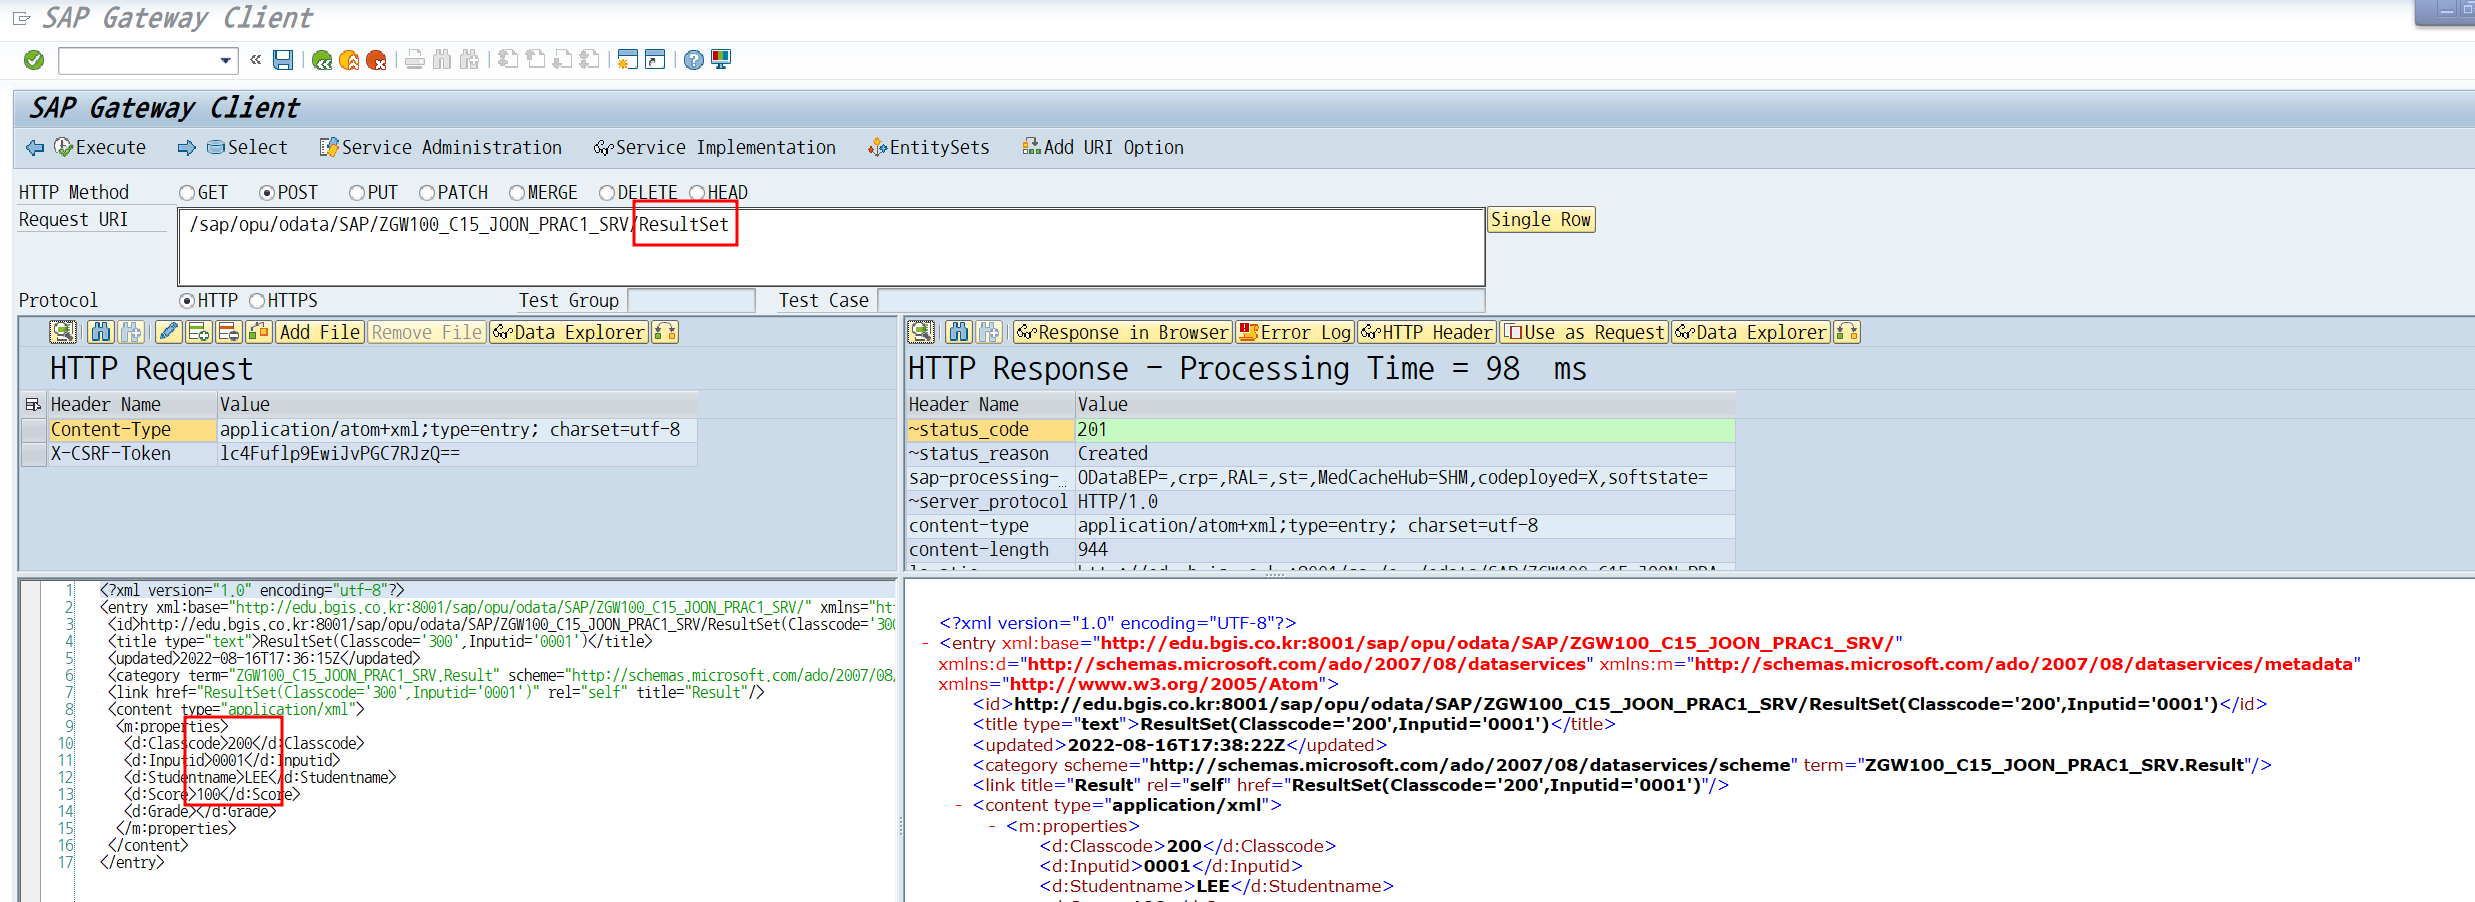Collapse the entry node in response XML
Image resolution: width=2475 pixels, height=902 pixels.
tap(927, 644)
